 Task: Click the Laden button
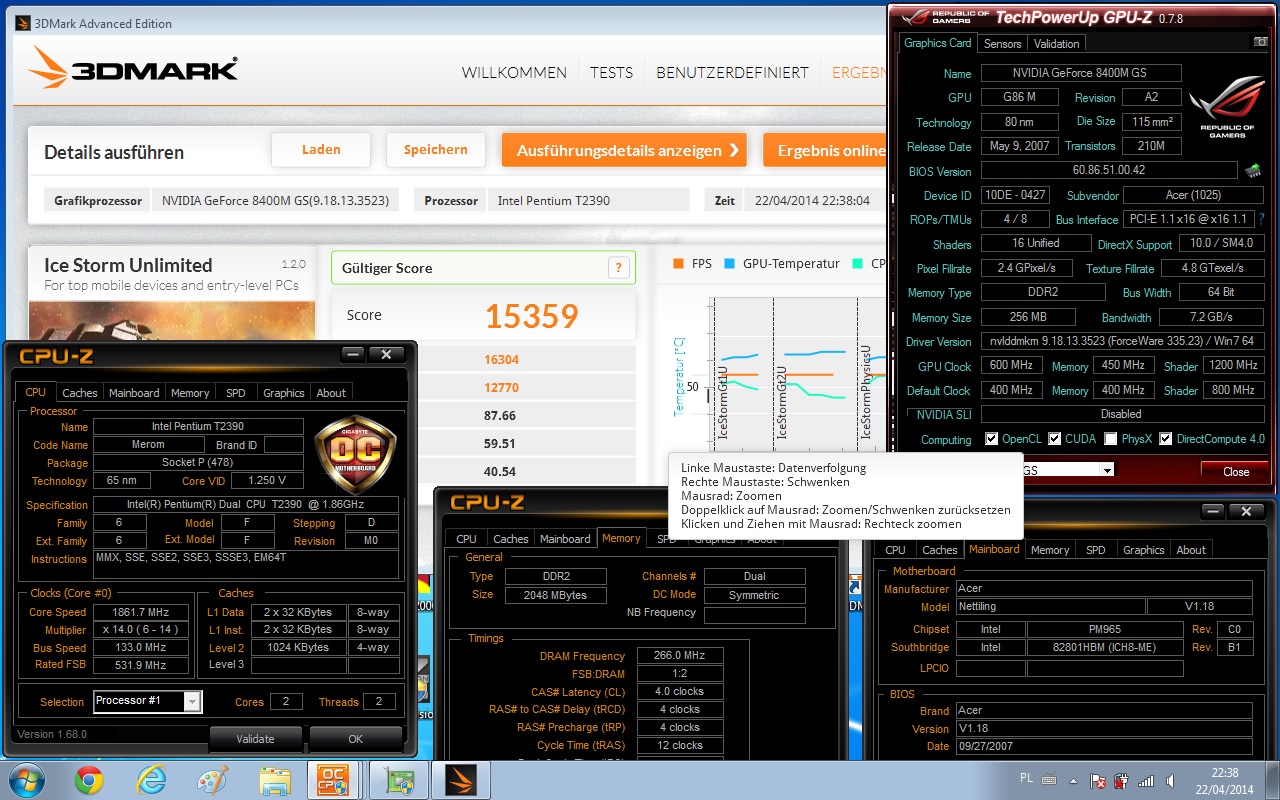tap(321, 150)
